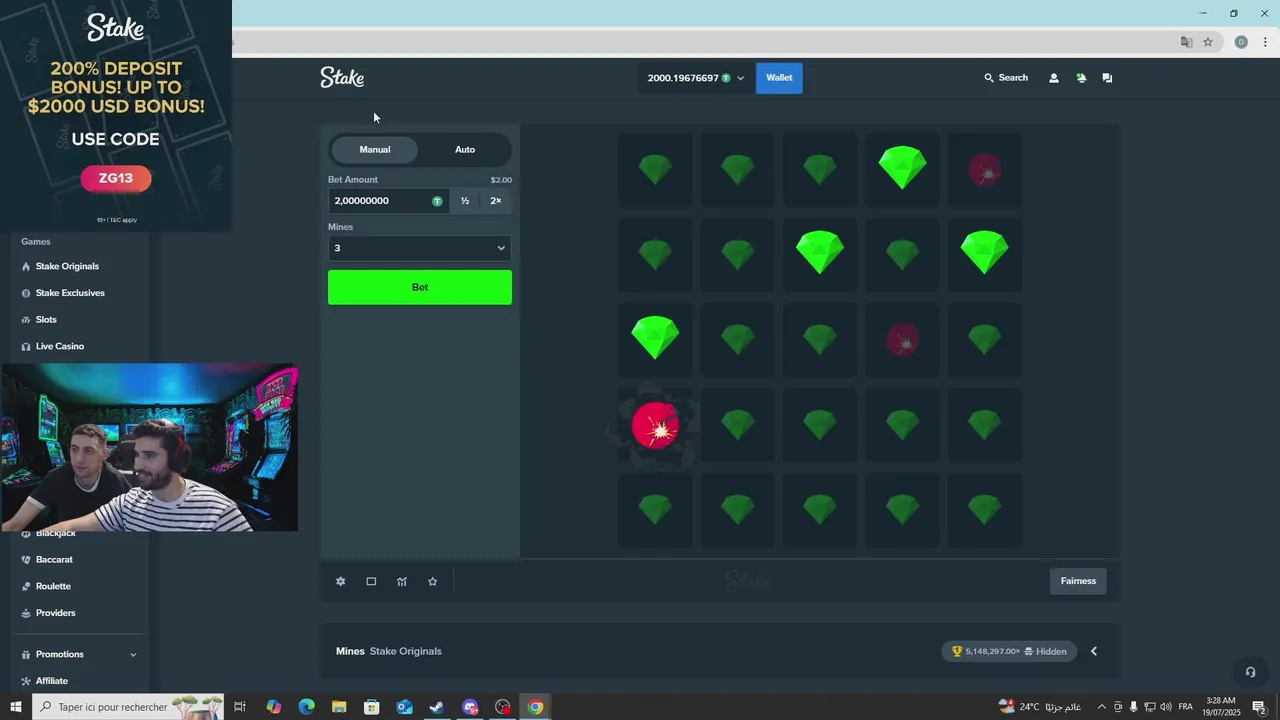Open the game settings gear icon
The width and height of the screenshot is (1280, 720).
pos(340,581)
